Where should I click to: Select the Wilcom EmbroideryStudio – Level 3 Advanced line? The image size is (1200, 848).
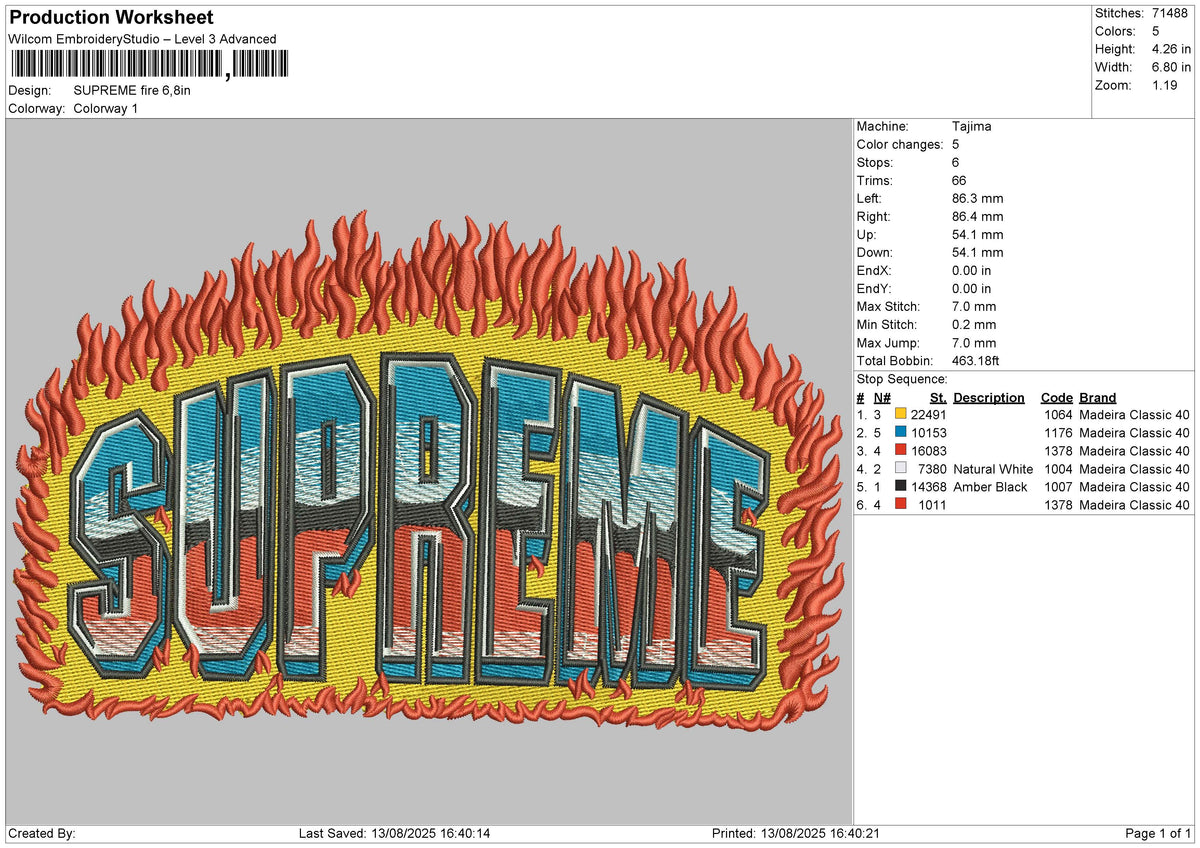142,39
